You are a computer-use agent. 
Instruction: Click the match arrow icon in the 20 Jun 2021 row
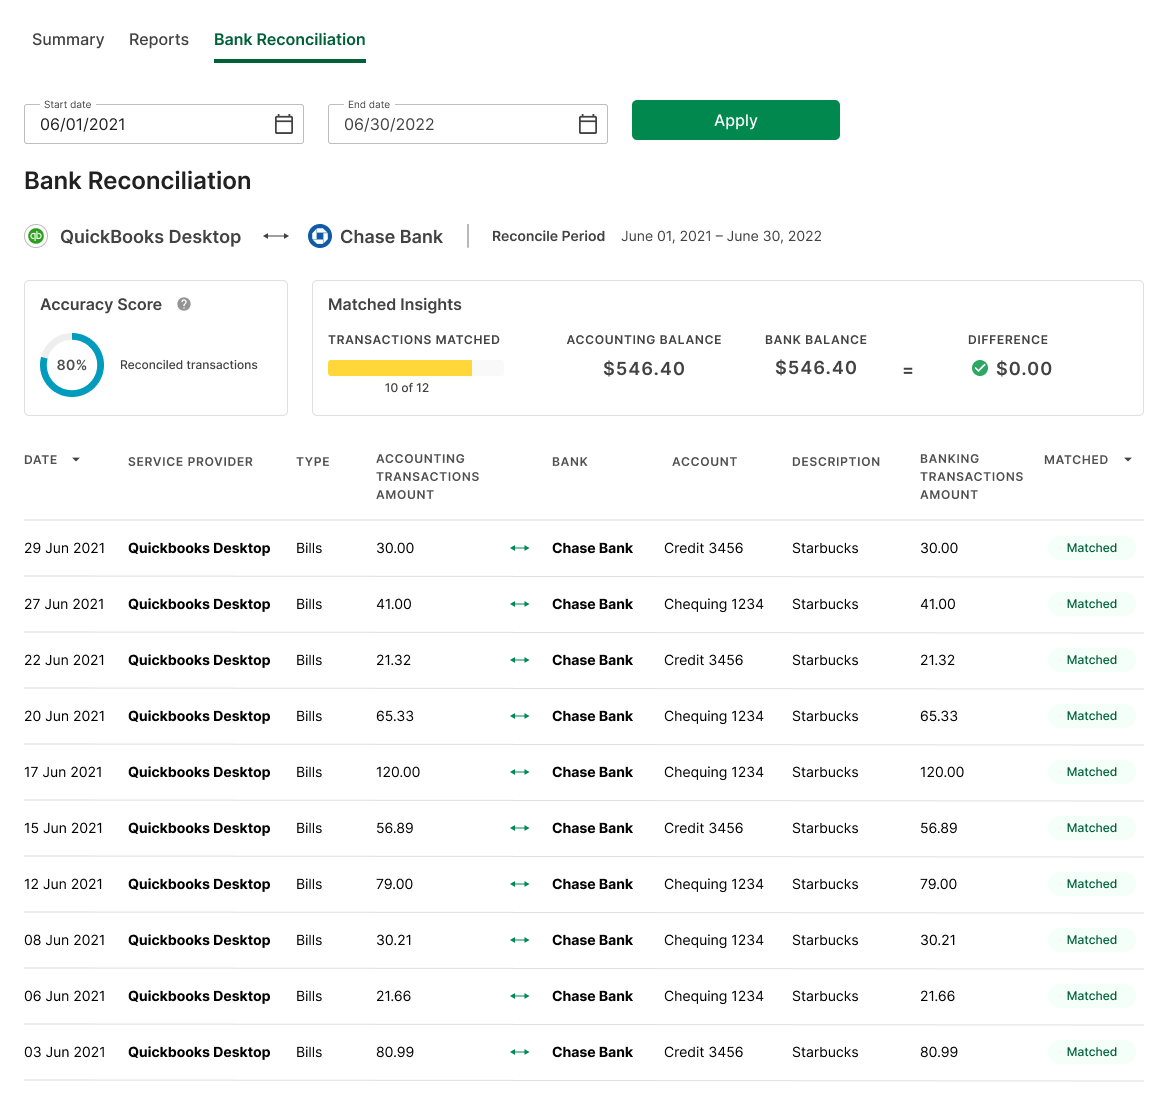[520, 716]
